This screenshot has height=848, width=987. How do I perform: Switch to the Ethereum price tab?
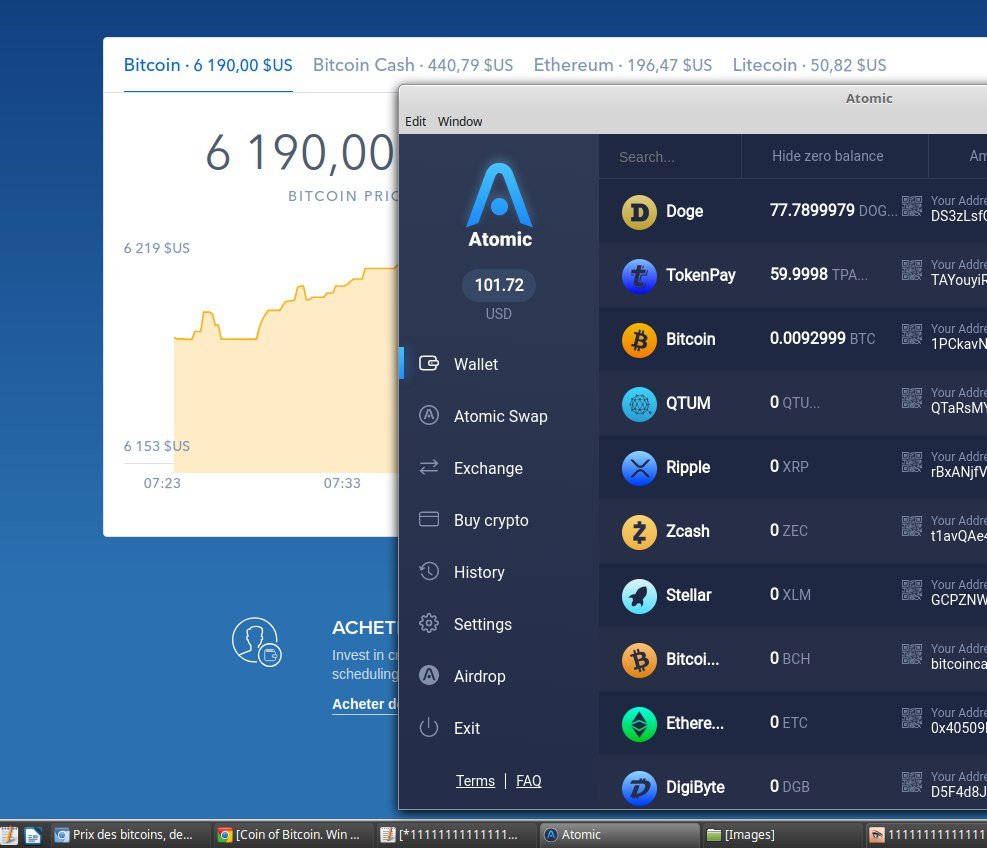point(623,65)
